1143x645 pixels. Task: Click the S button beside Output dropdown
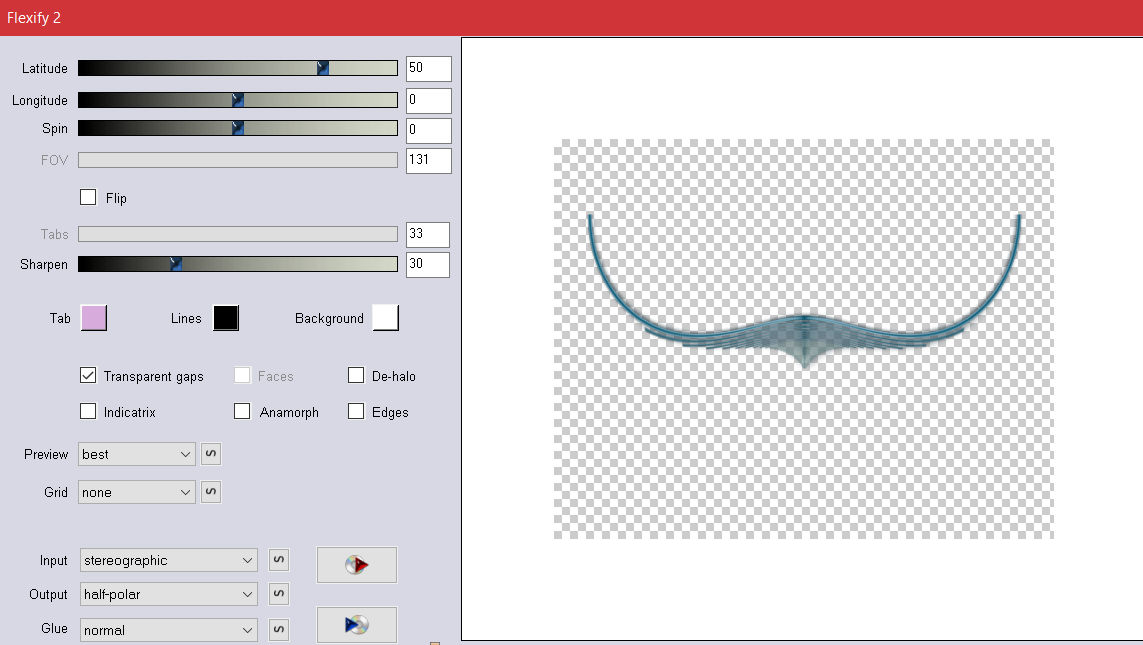click(279, 594)
